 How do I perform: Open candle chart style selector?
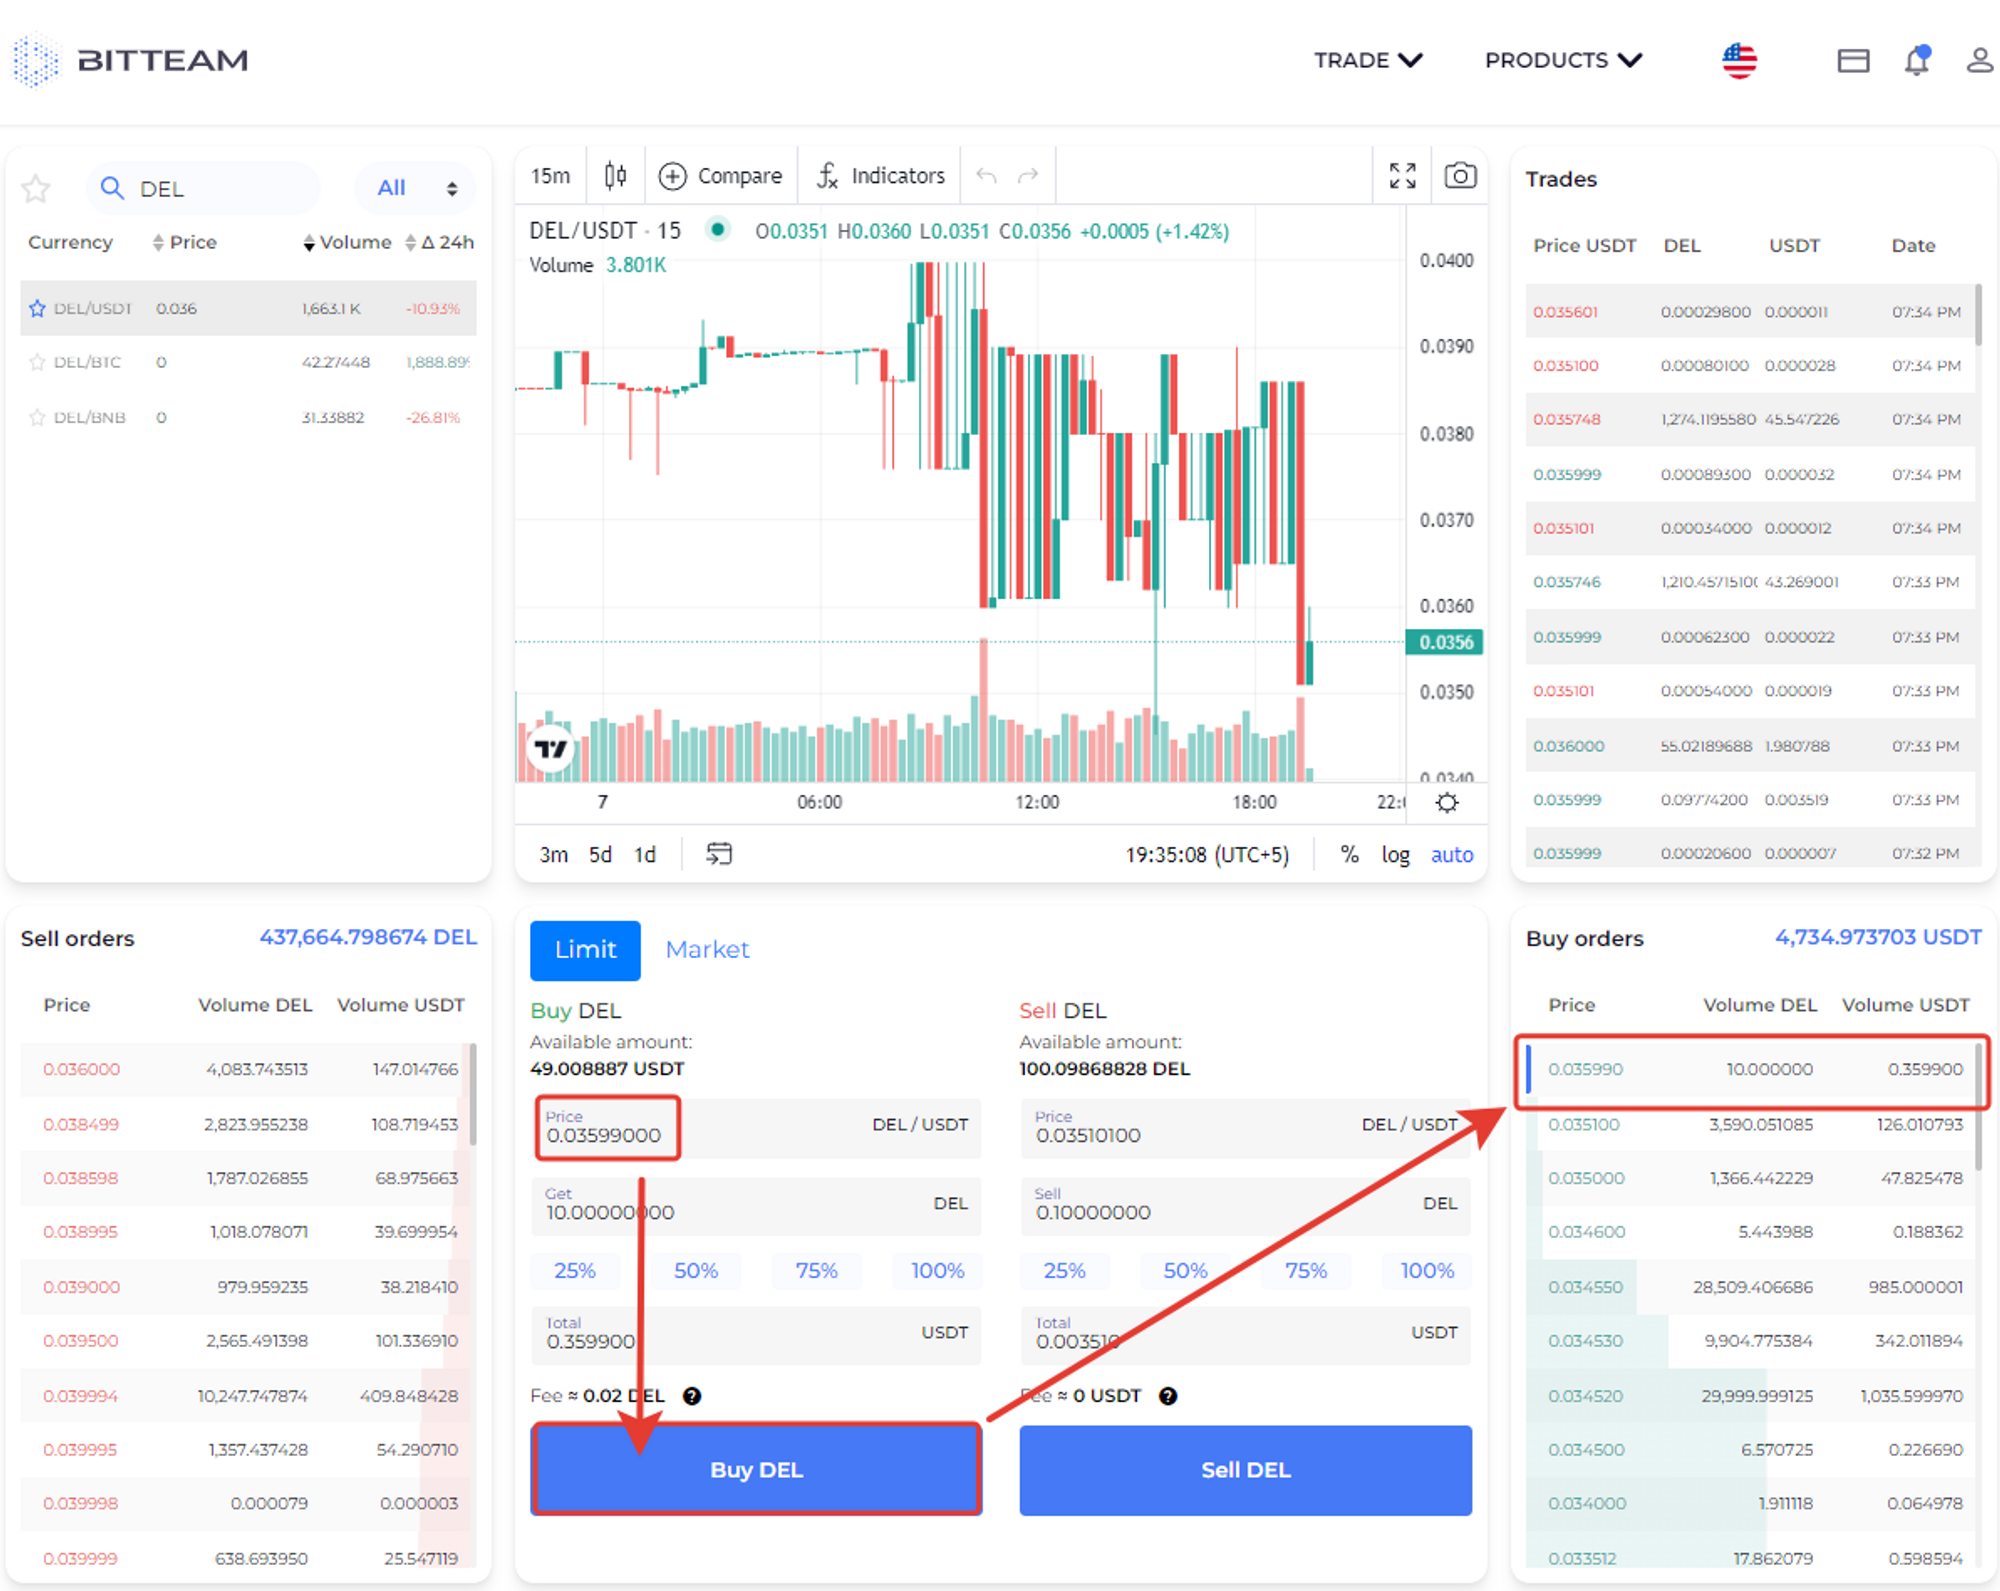616,176
